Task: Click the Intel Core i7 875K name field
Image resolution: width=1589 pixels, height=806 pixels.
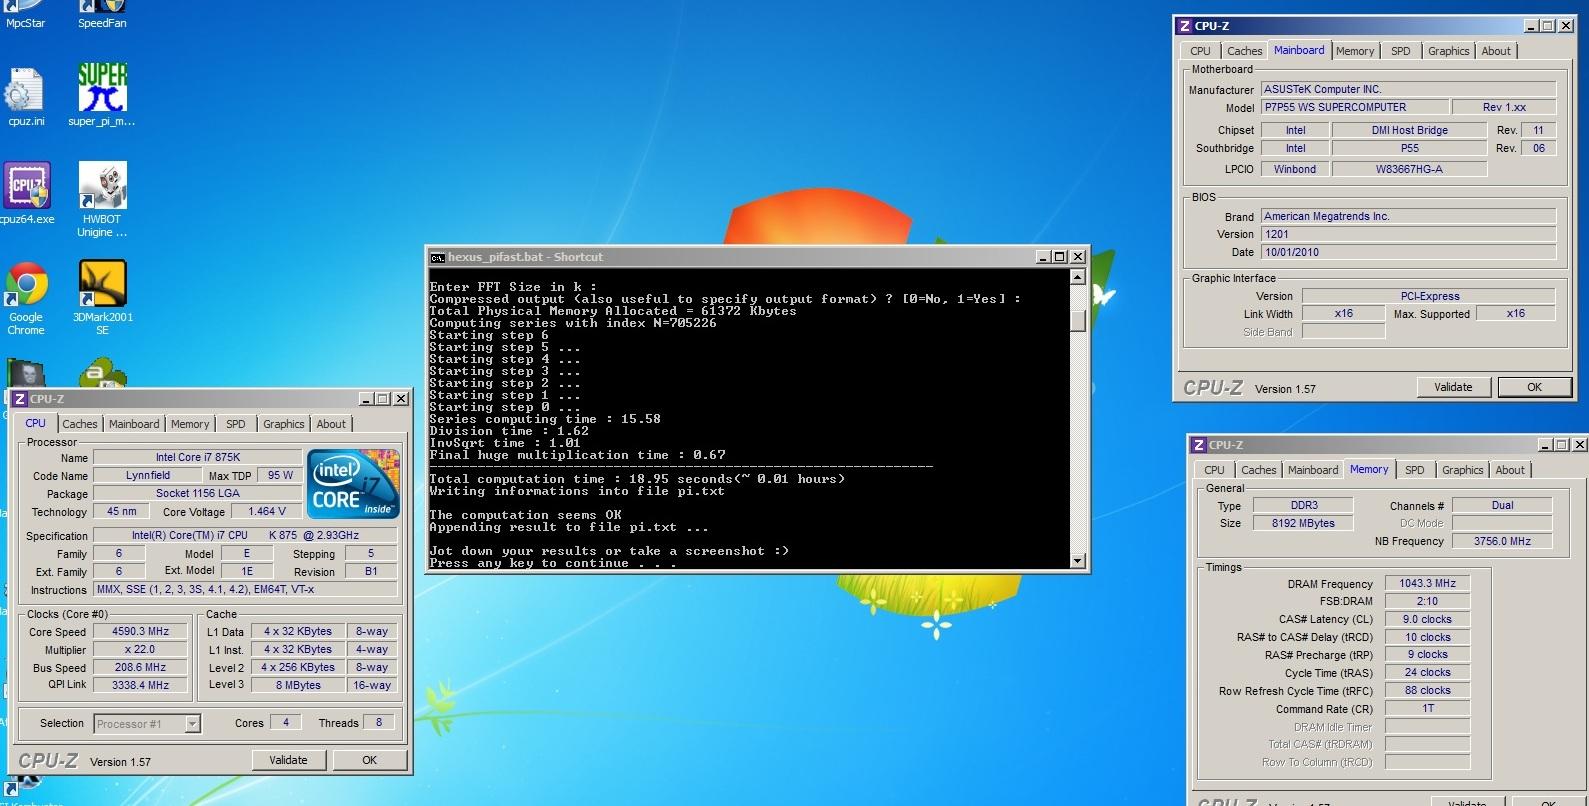Action: [x=198, y=458]
